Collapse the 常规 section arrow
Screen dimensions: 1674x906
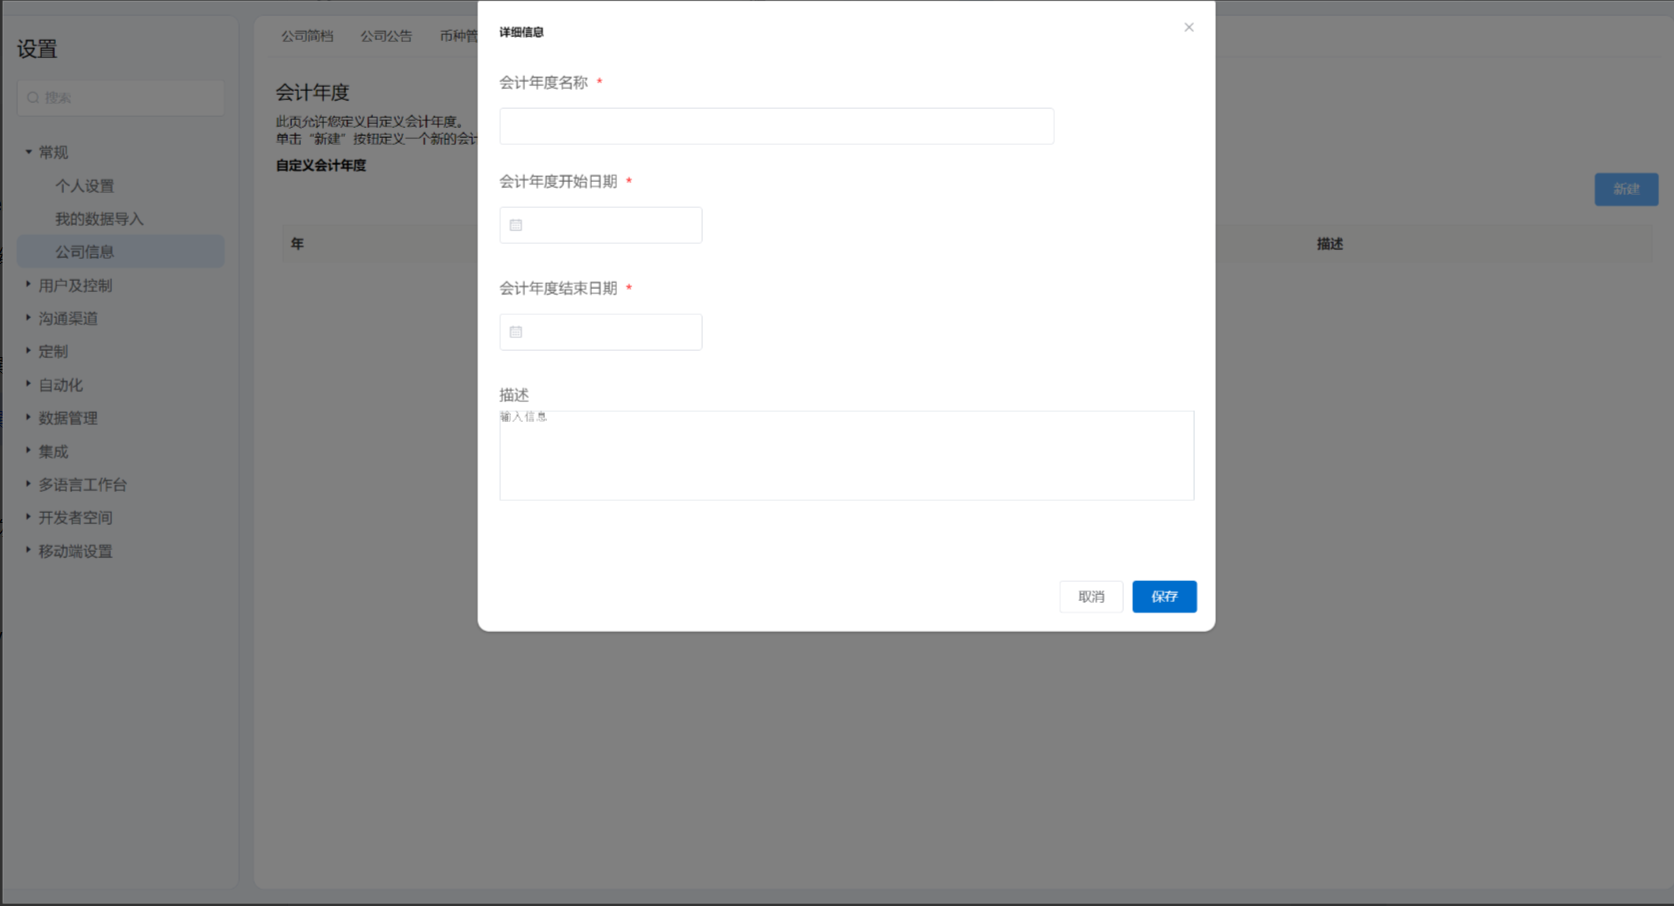28,152
